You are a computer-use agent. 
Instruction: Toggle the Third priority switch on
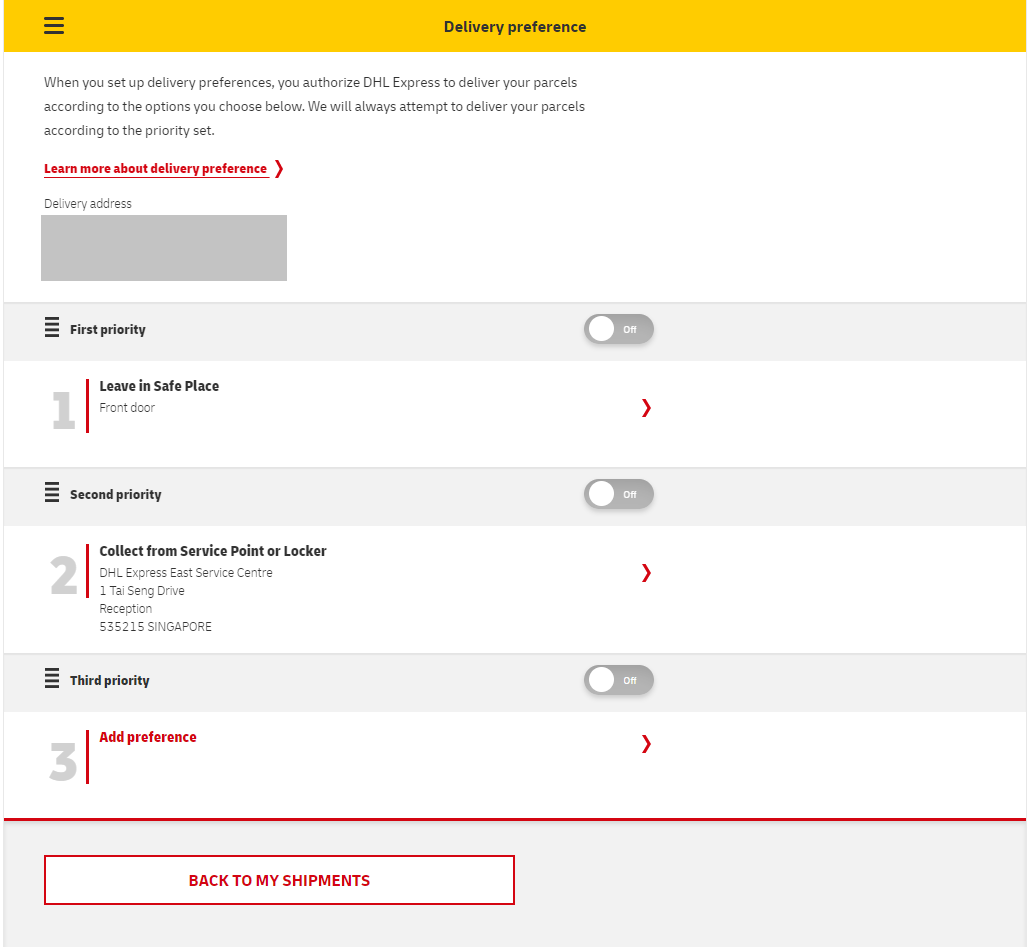618,680
